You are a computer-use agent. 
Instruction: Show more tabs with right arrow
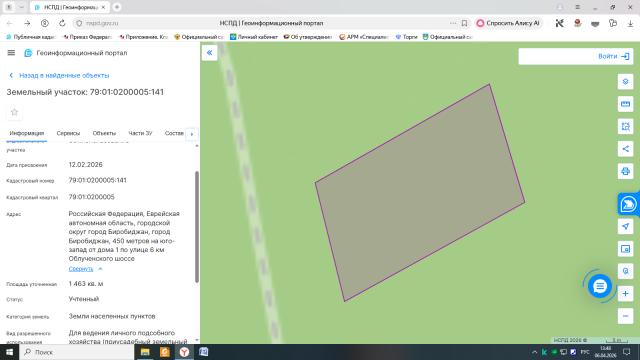click(x=192, y=134)
